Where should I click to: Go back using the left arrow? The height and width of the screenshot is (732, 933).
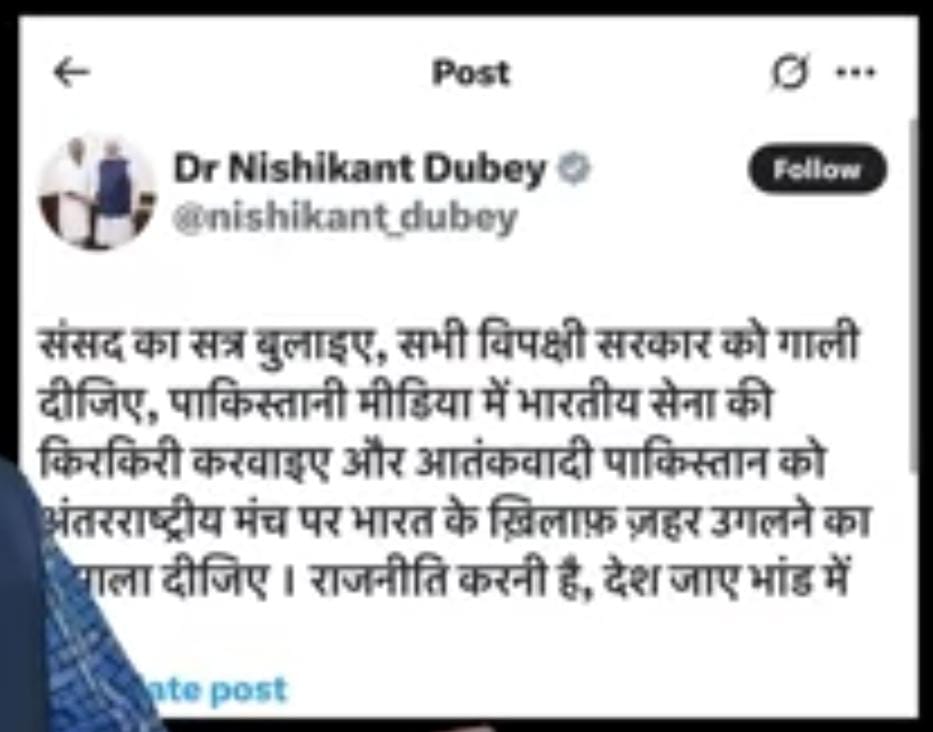click(72, 73)
